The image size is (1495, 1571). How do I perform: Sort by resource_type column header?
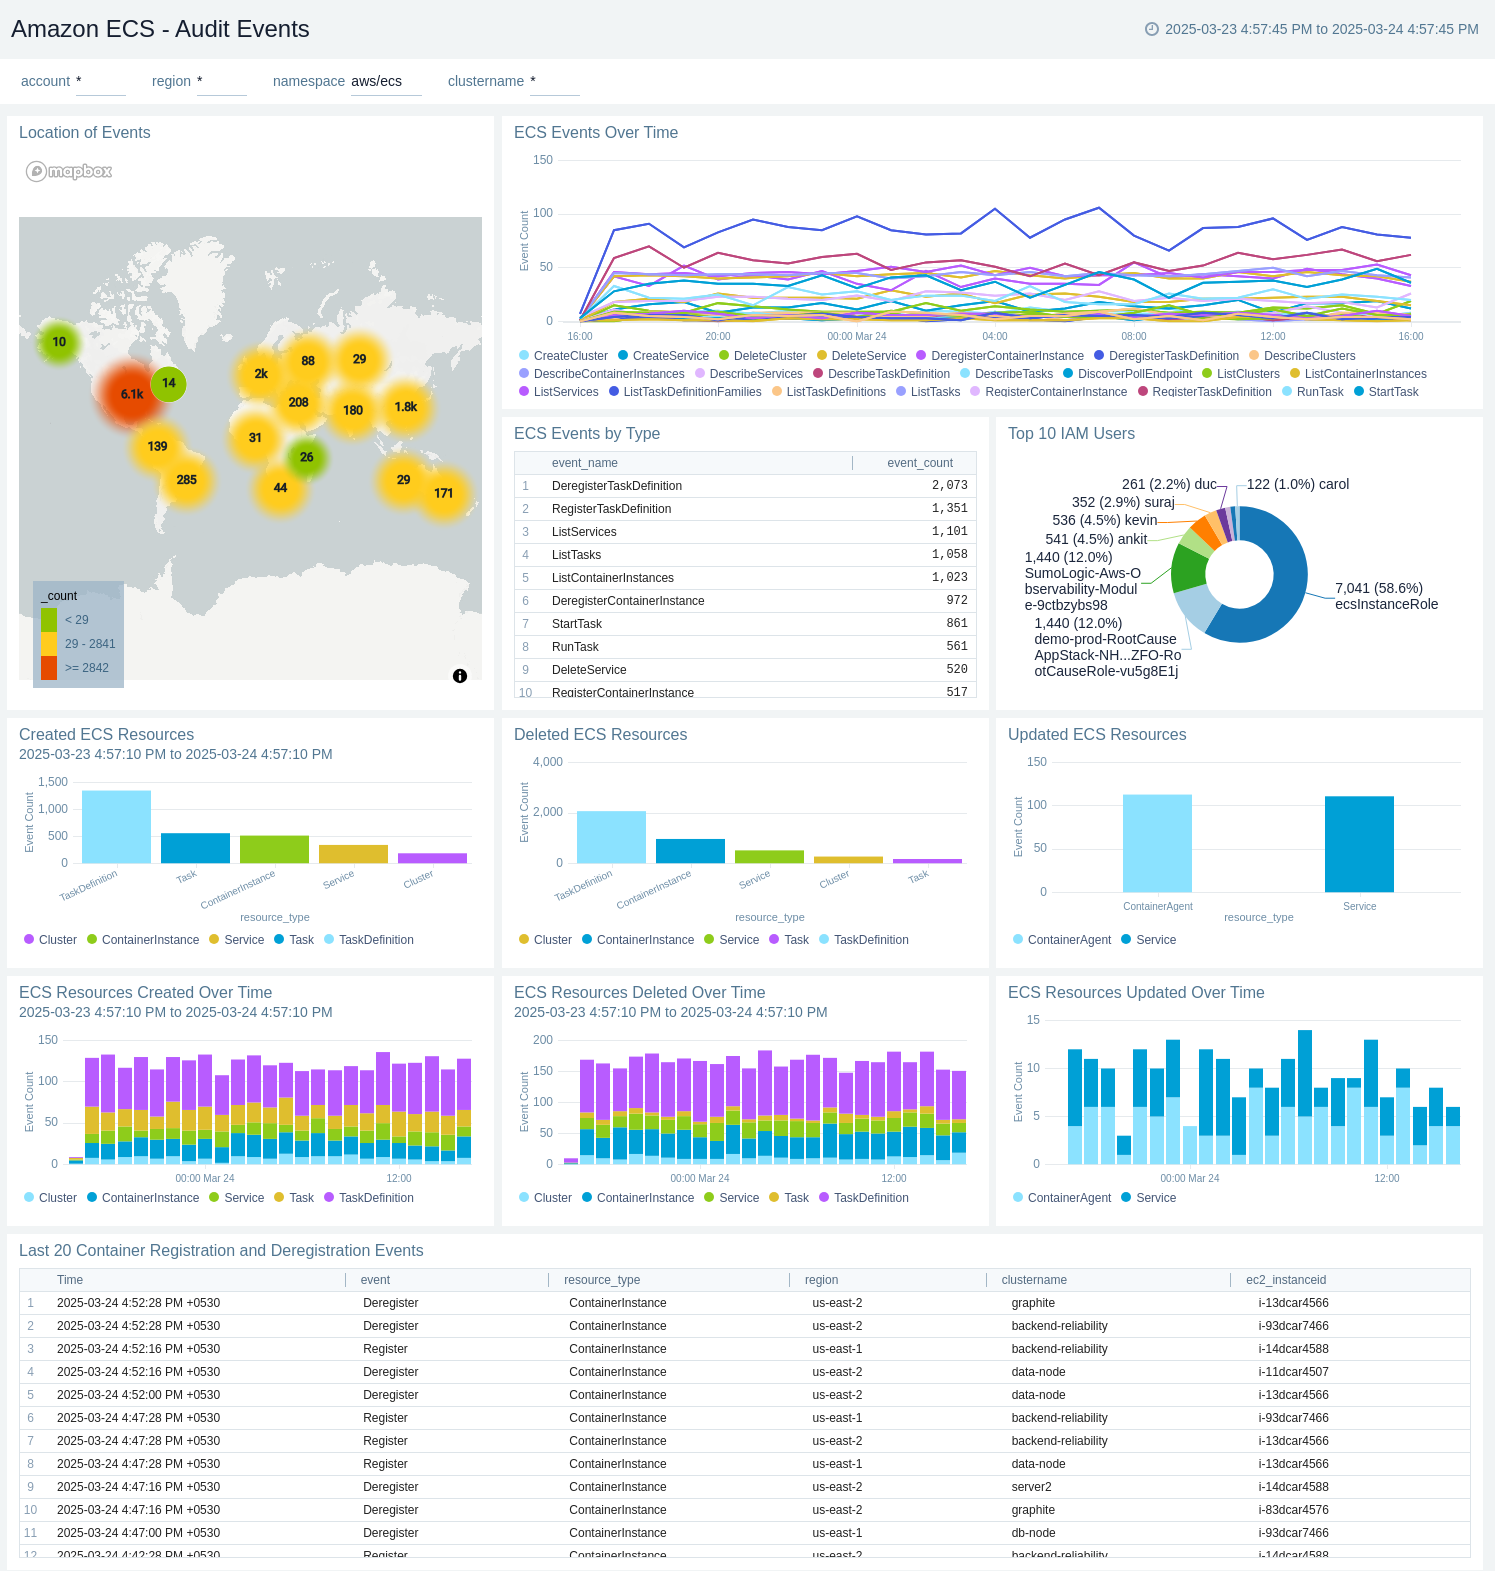coord(602,1280)
